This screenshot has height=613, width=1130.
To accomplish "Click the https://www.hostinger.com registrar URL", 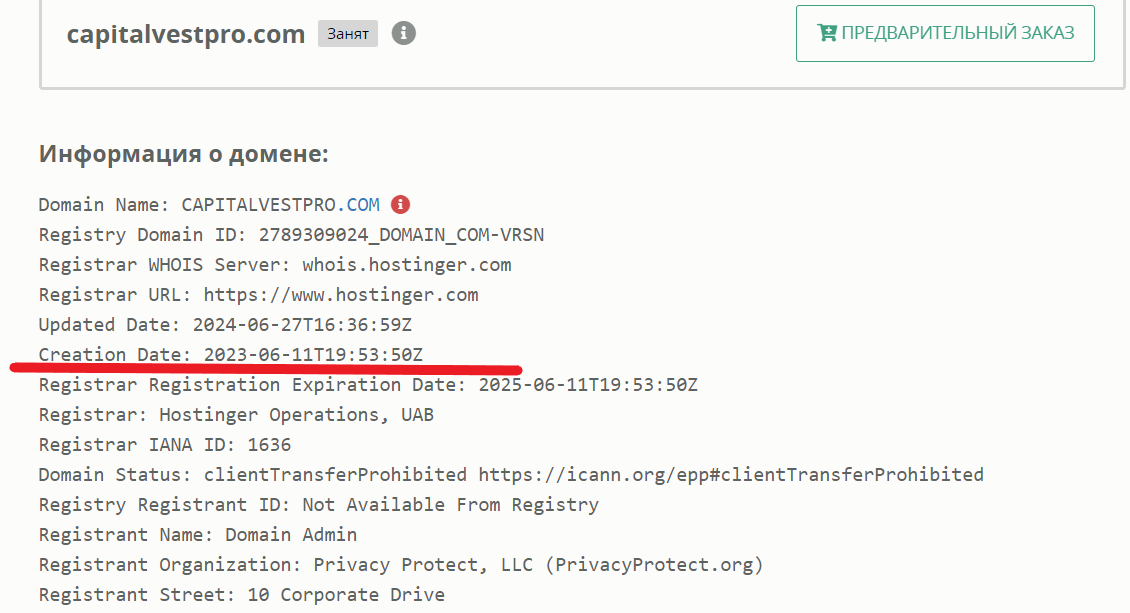I will point(340,295).
